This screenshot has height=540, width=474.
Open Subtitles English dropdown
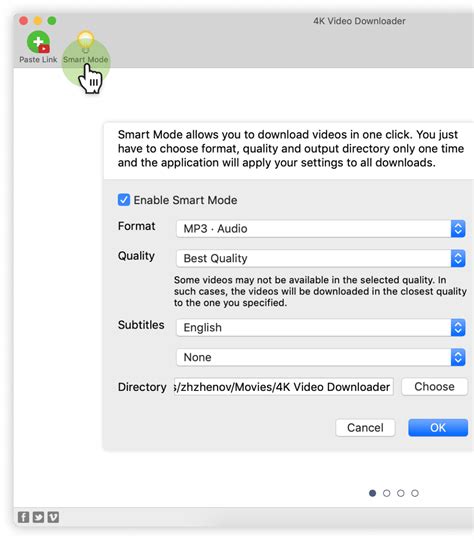pyautogui.click(x=321, y=328)
